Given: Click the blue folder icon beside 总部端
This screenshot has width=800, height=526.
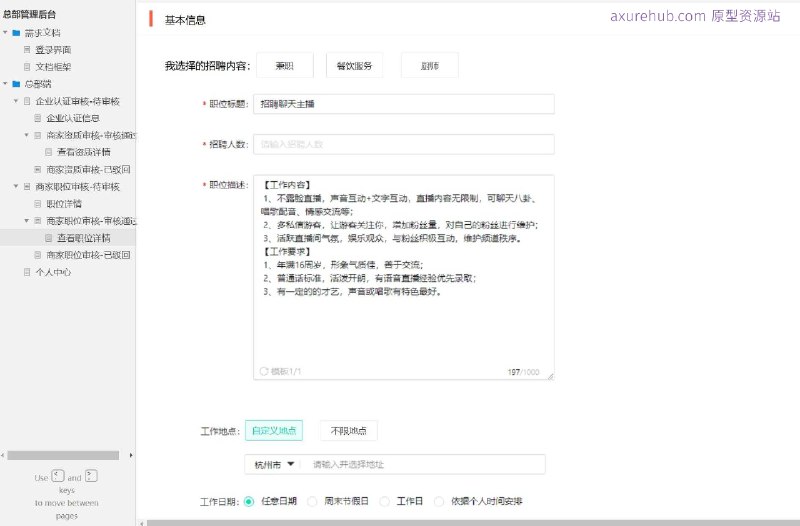Looking at the screenshot, I should [x=16, y=84].
